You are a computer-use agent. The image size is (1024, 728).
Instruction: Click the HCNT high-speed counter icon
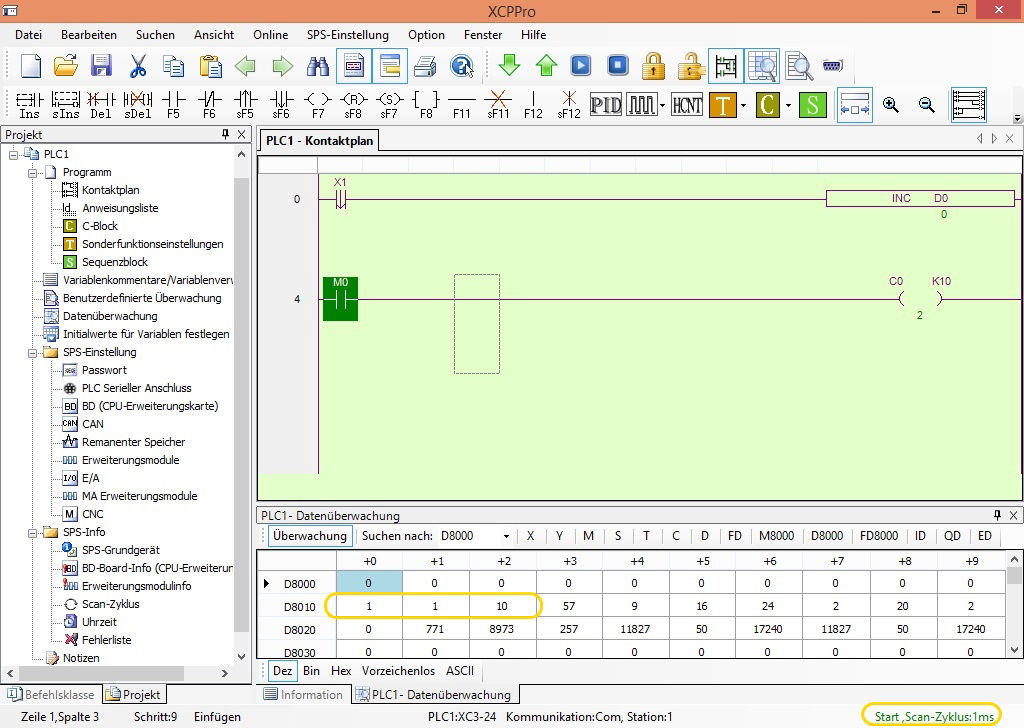(x=687, y=104)
